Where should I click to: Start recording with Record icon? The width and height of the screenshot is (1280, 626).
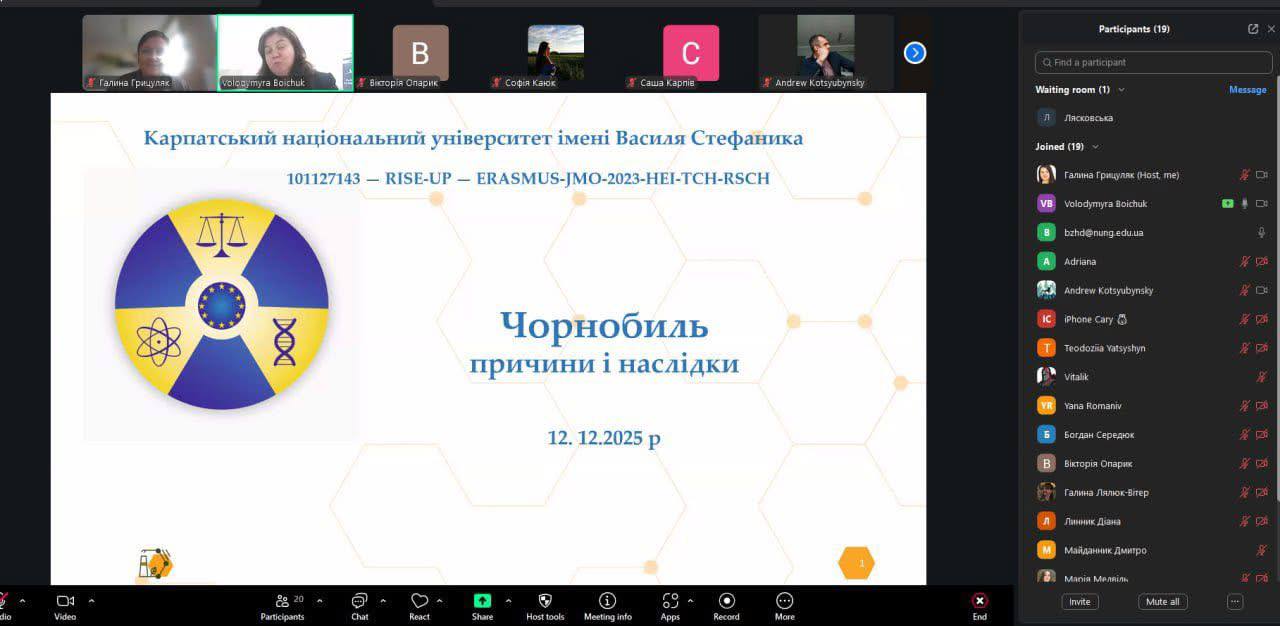point(727,601)
